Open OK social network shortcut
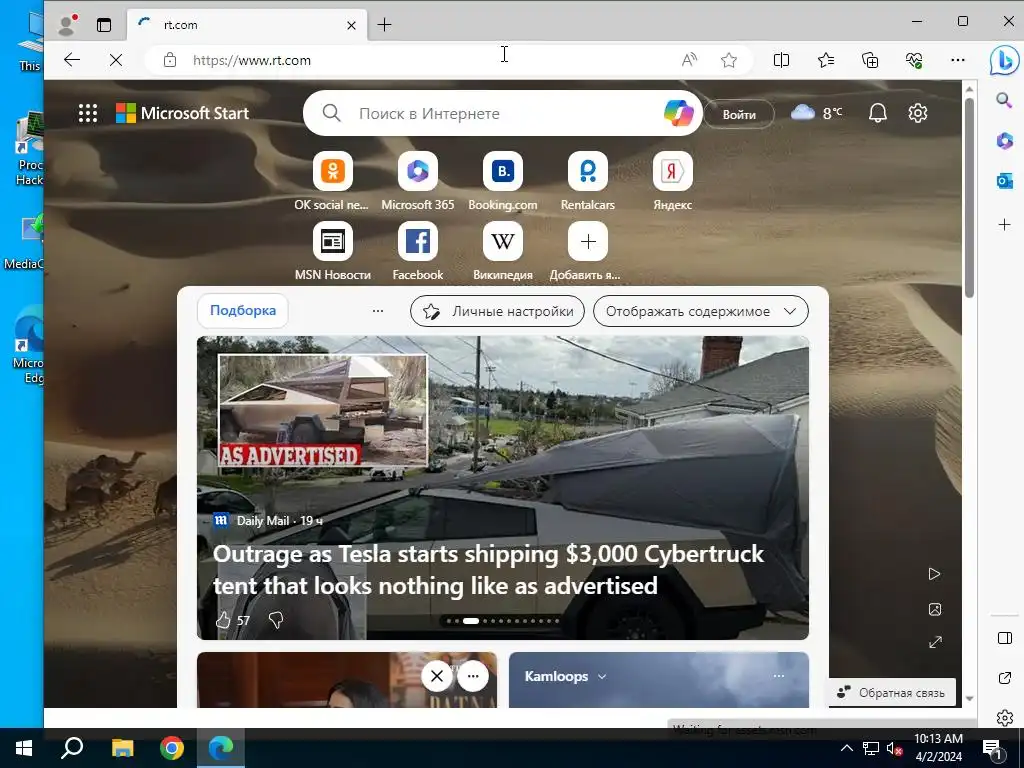 pyautogui.click(x=332, y=181)
